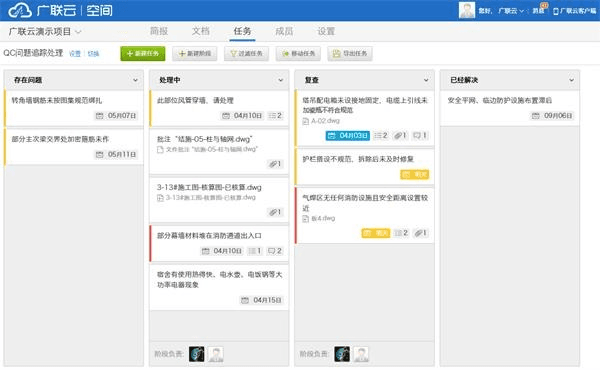Click the dwg file icon on 气焊区 card
Viewport: 600px width, 370px height.
[x=306, y=219]
